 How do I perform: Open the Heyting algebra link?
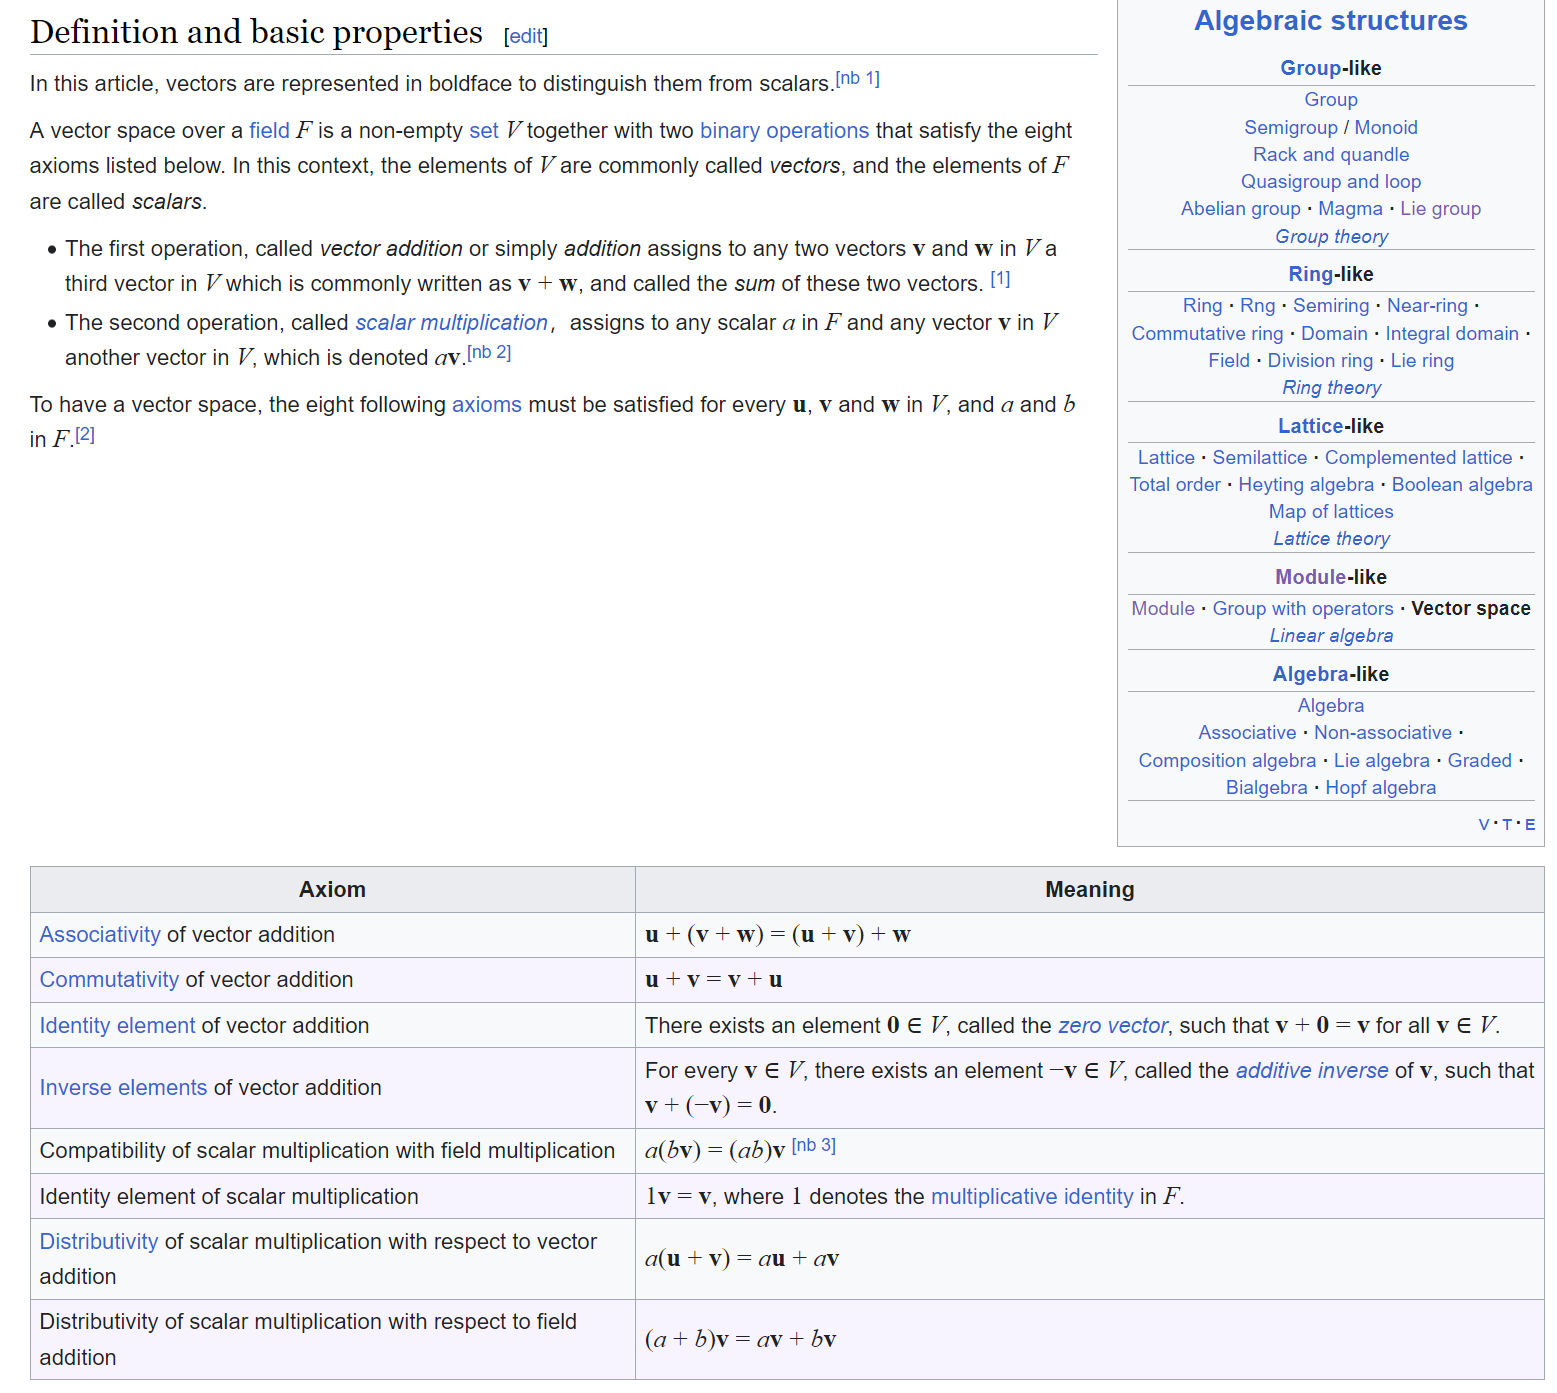[1305, 485]
